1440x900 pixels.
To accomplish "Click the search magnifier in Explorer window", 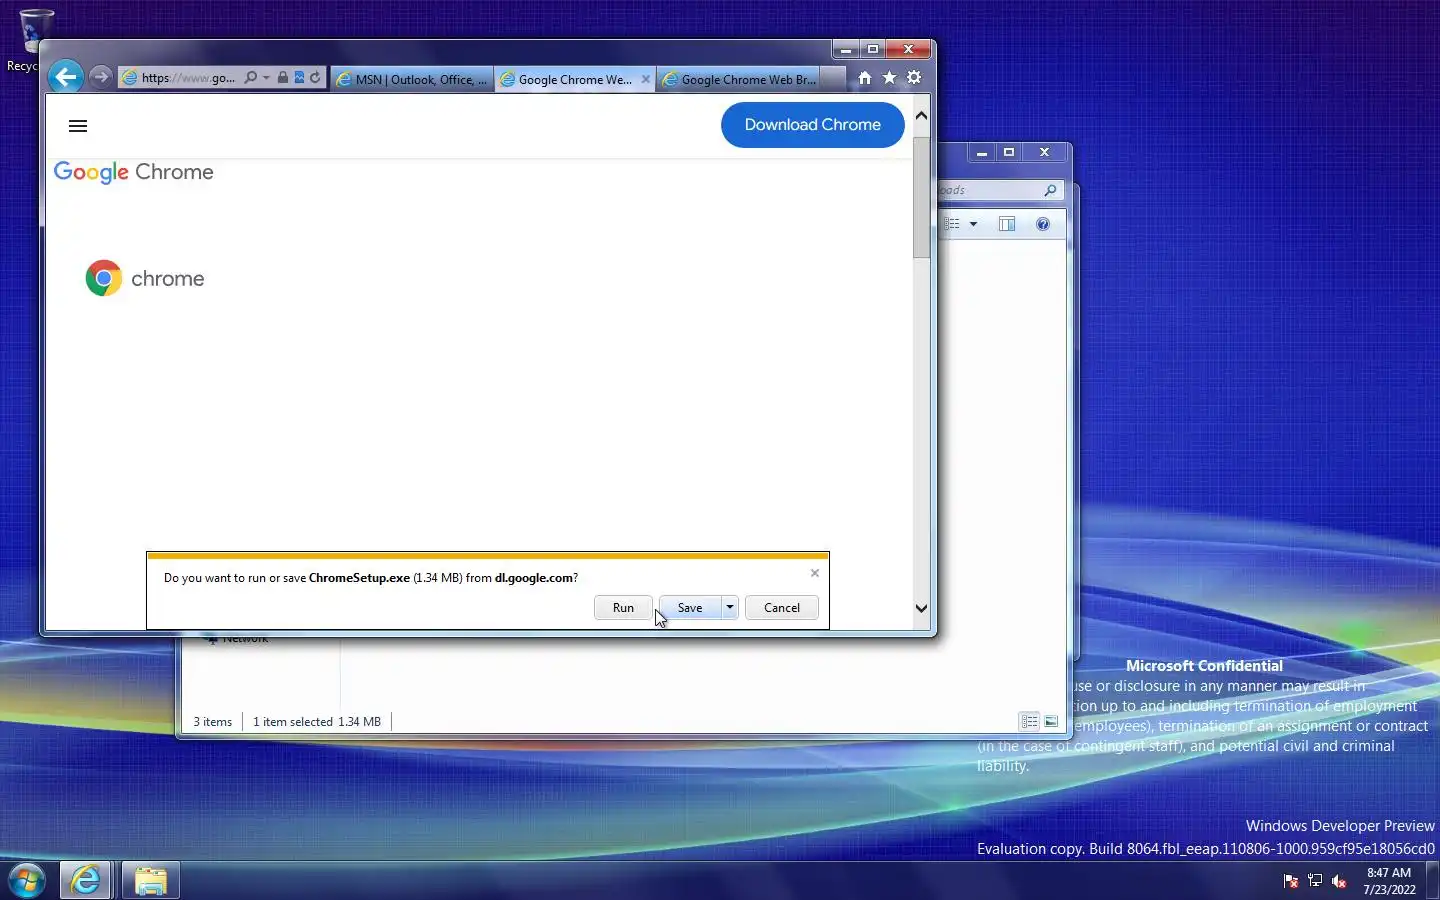I will pos(1050,190).
